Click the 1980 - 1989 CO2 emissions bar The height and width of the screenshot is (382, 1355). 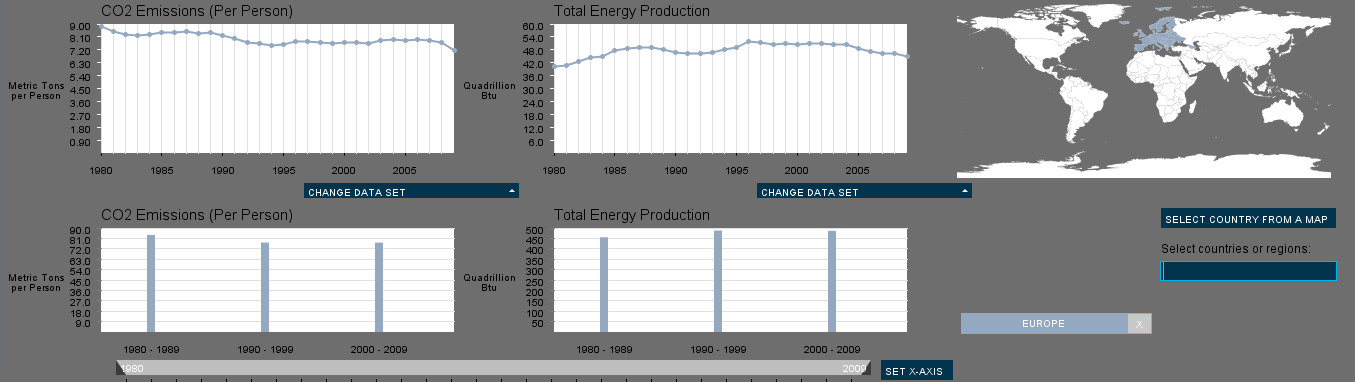(x=151, y=283)
